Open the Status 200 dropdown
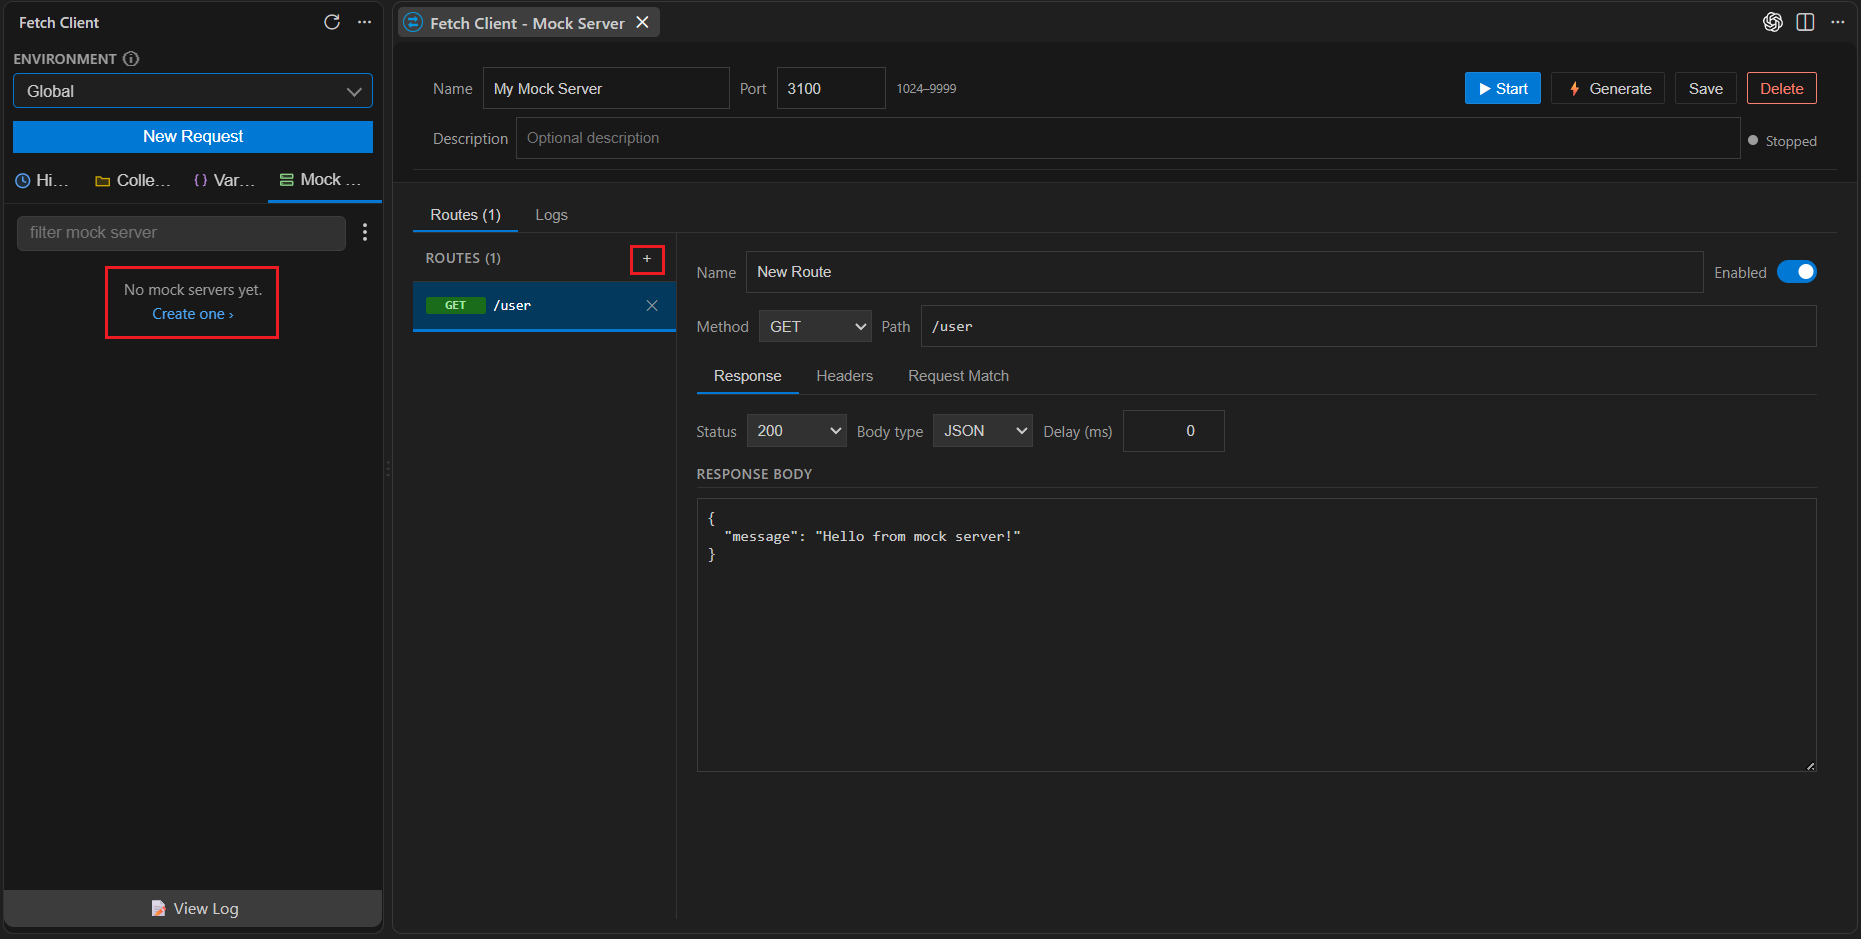Viewport: 1861px width, 939px height. [796, 431]
